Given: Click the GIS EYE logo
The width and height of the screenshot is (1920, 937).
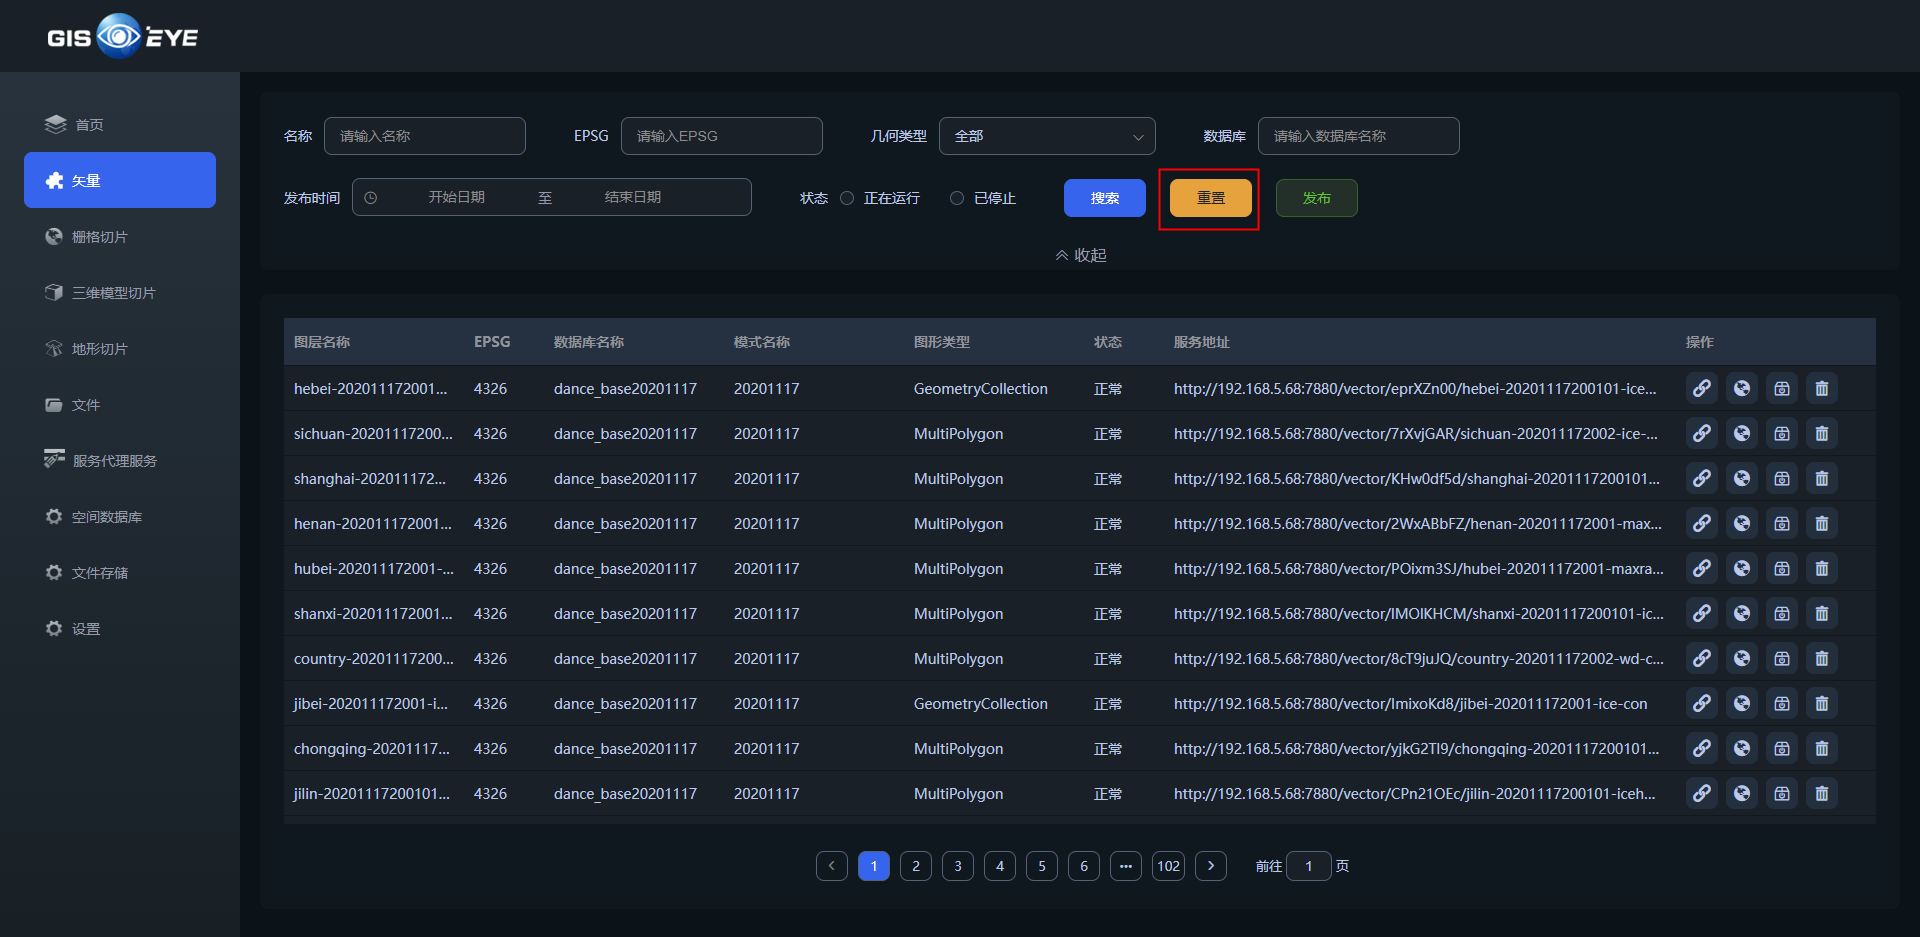Looking at the screenshot, I should point(122,36).
